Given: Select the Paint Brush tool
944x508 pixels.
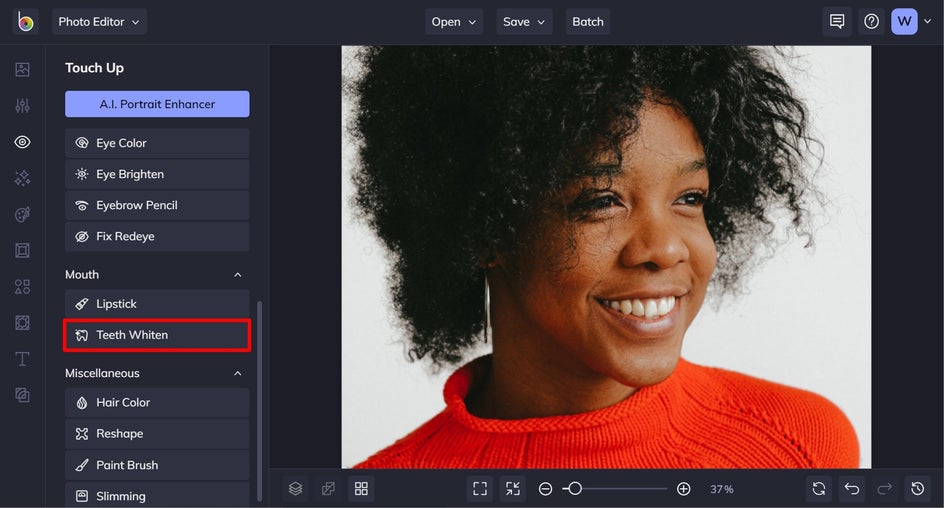Looking at the screenshot, I should 157,465.
